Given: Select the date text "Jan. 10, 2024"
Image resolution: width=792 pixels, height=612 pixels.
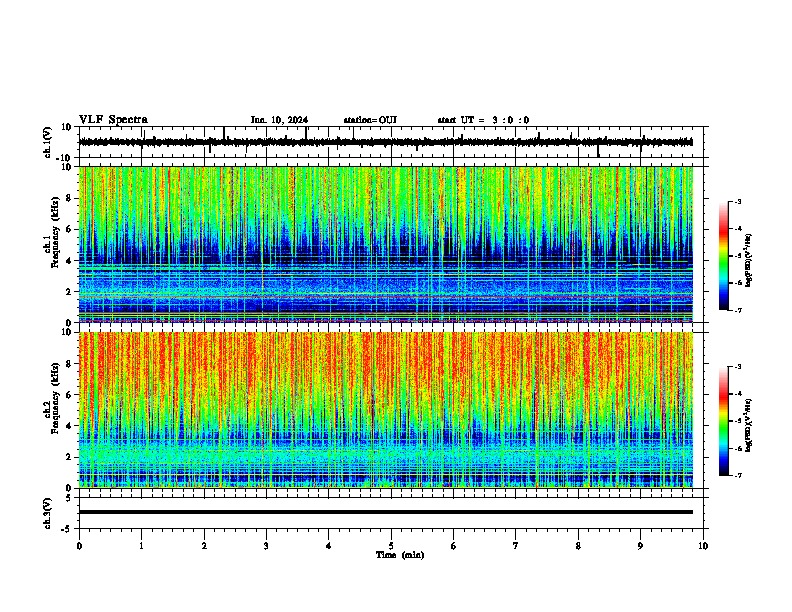Looking at the screenshot, I should tap(279, 120).
